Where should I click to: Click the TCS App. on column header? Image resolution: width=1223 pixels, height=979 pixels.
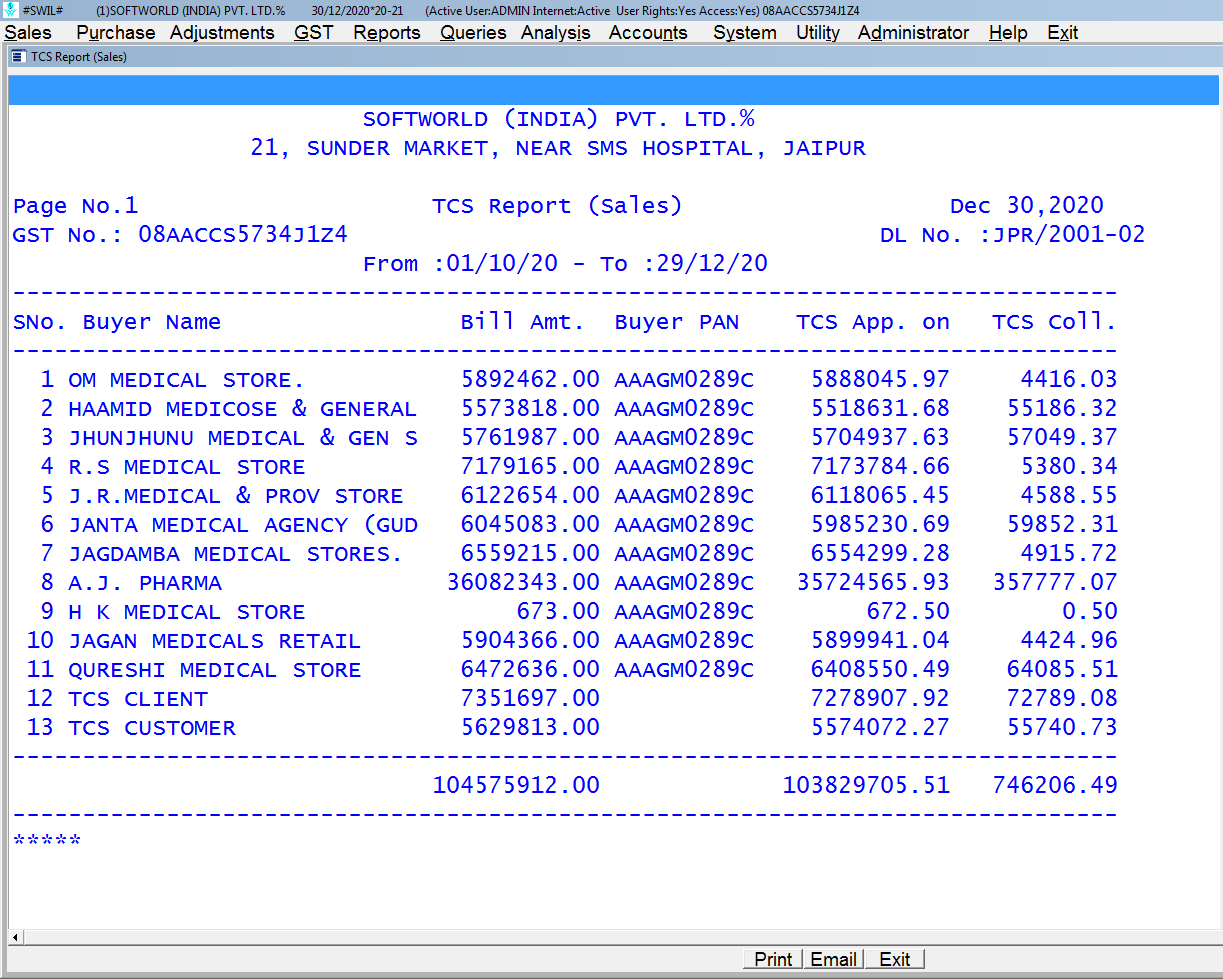tap(873, 322)
